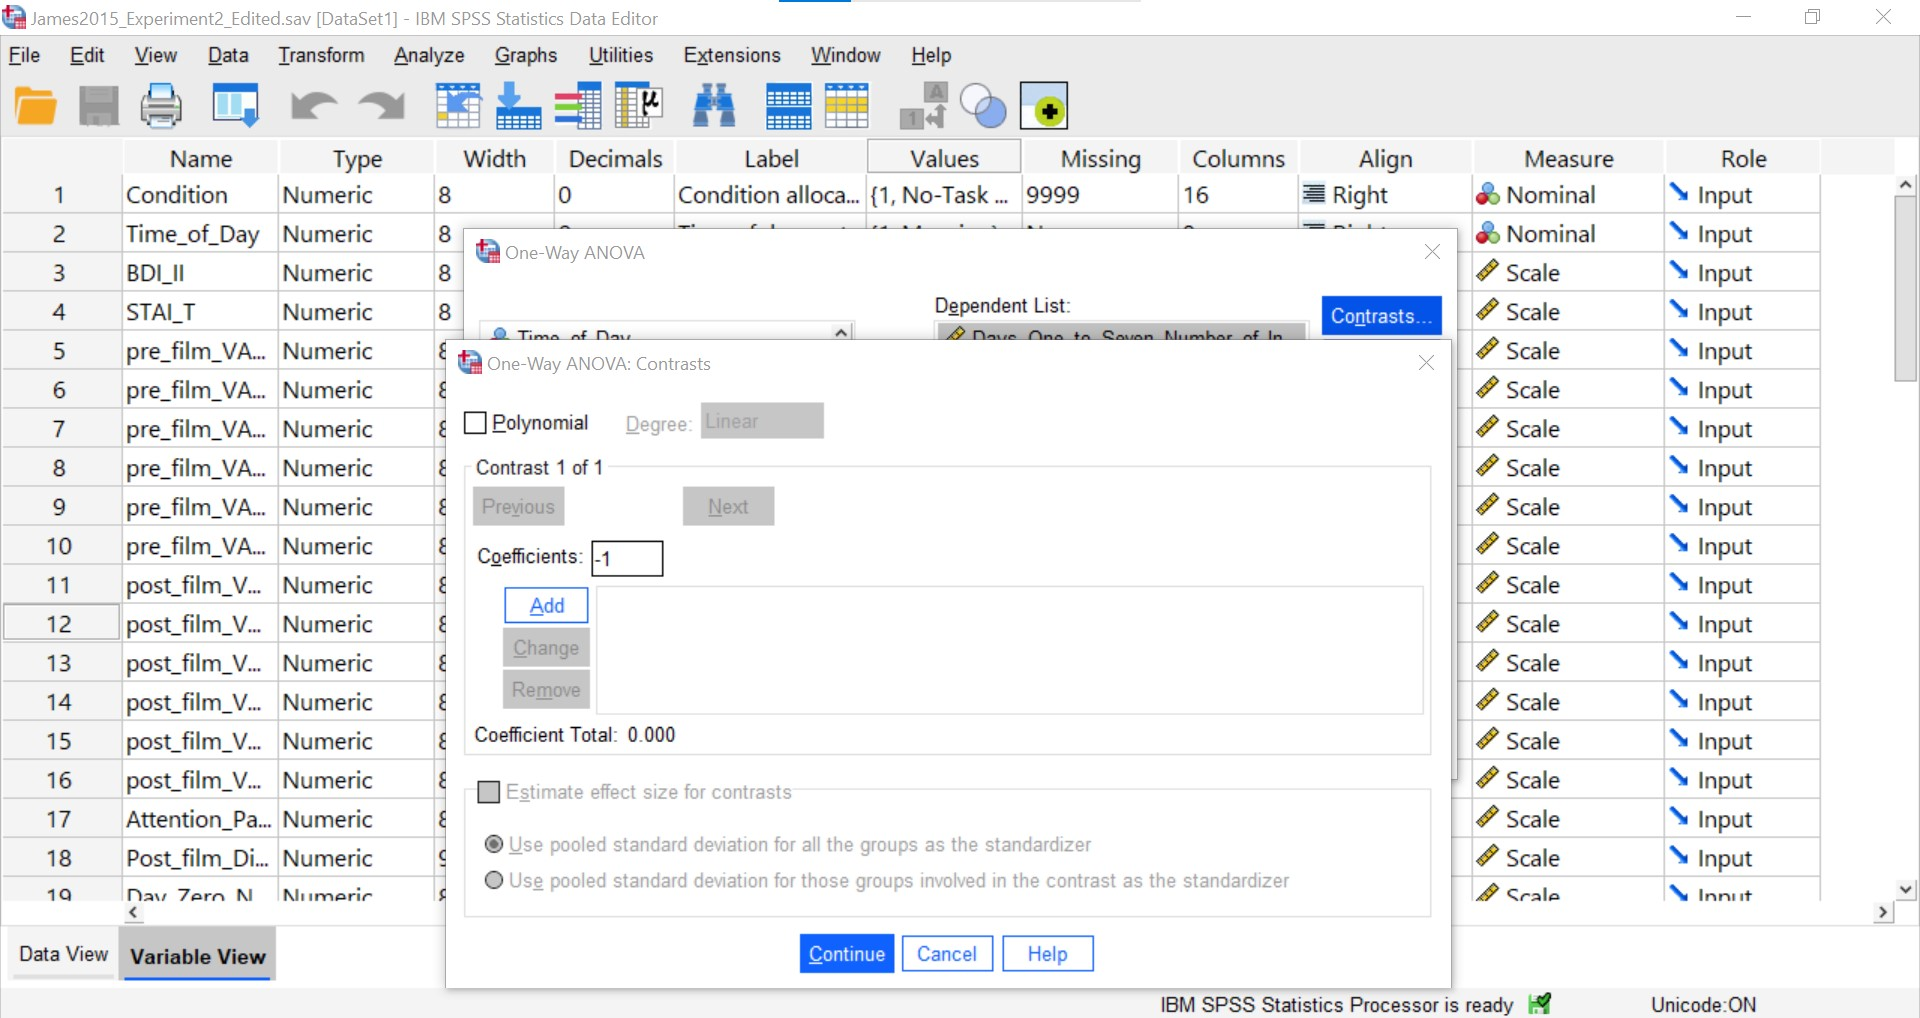The height and width of the screenshot is (1018, 1920).
Task: Open the Extensions menu
Action: click(732, 55)
